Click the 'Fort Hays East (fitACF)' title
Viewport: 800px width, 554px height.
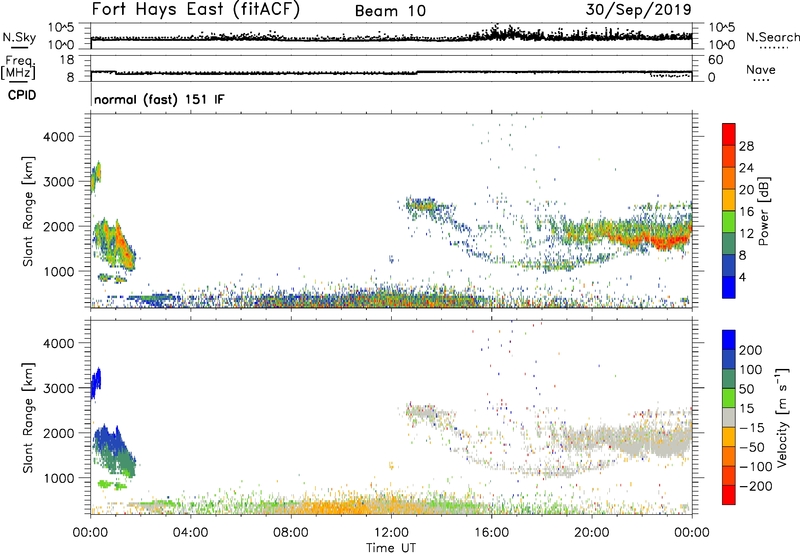(x=196, y=10)
